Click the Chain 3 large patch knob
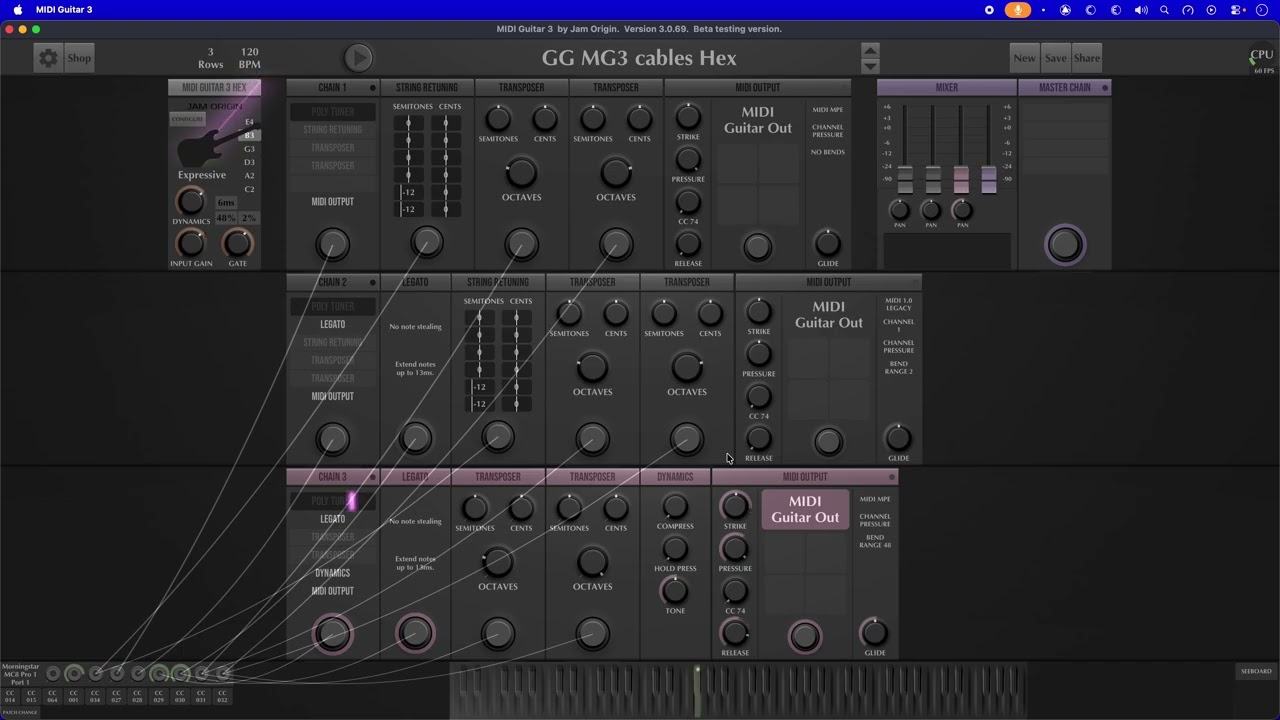Viewport: 1280px width, 720px height. (333, 634)
